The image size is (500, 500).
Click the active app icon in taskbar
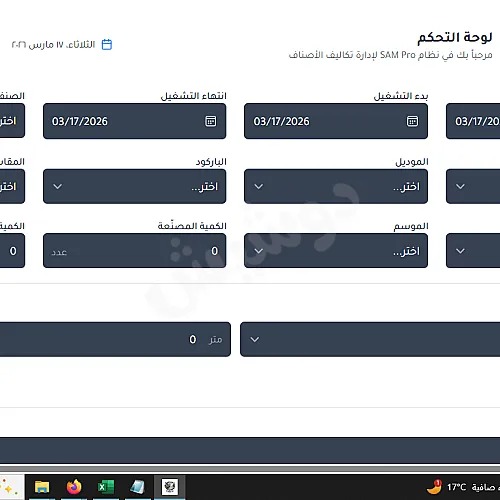(x=169, y=487)
